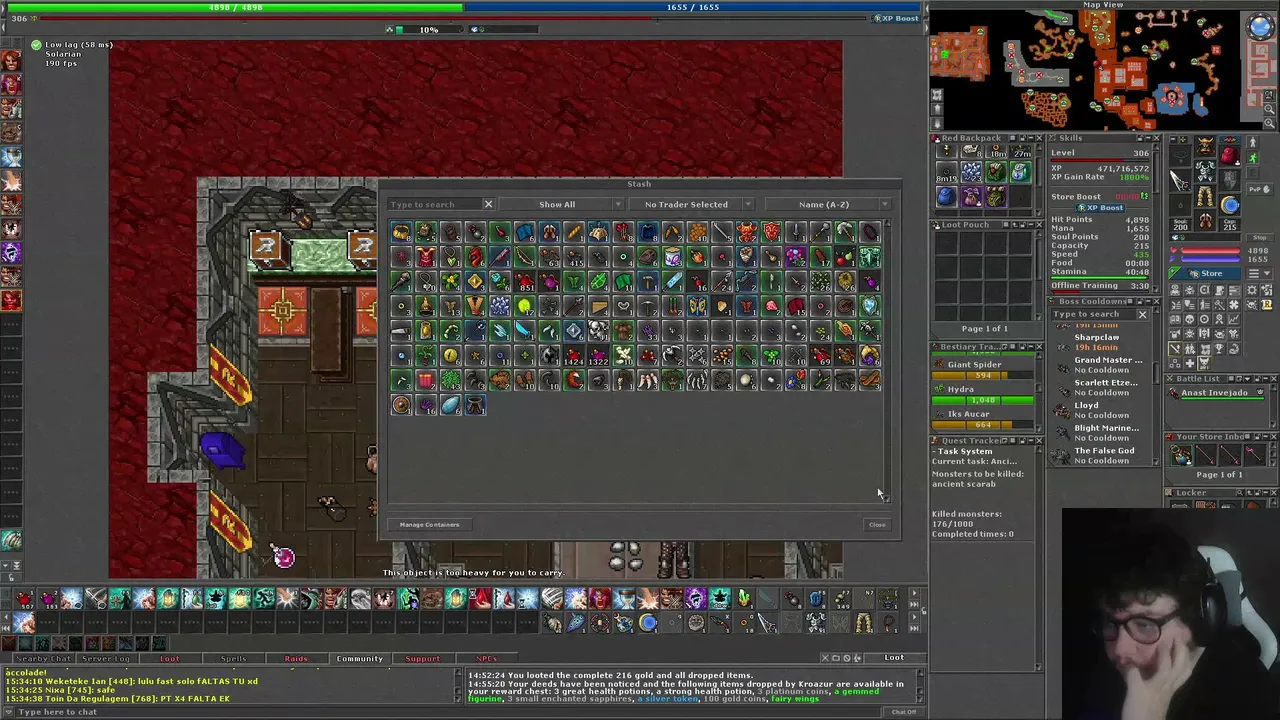Close the Stash window with Close button

[x=877, y=524]
